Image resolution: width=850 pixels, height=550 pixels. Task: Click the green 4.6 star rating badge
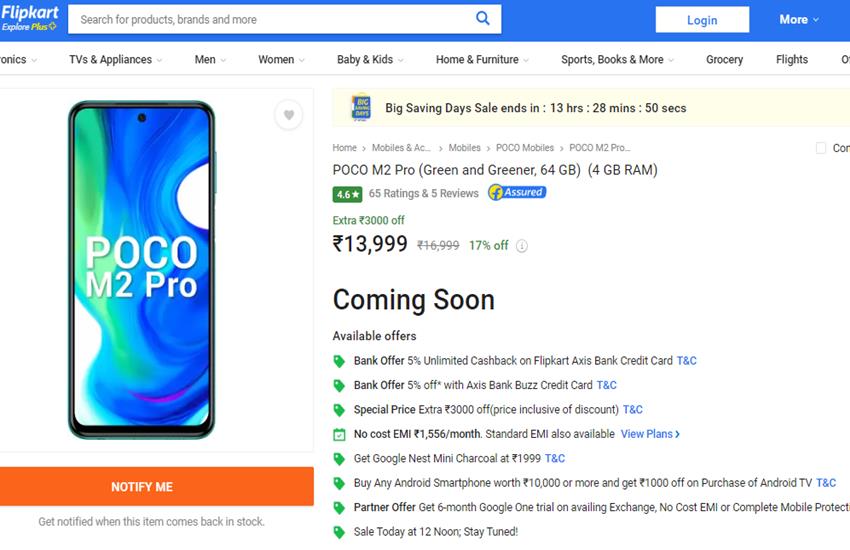coord(347,194)
